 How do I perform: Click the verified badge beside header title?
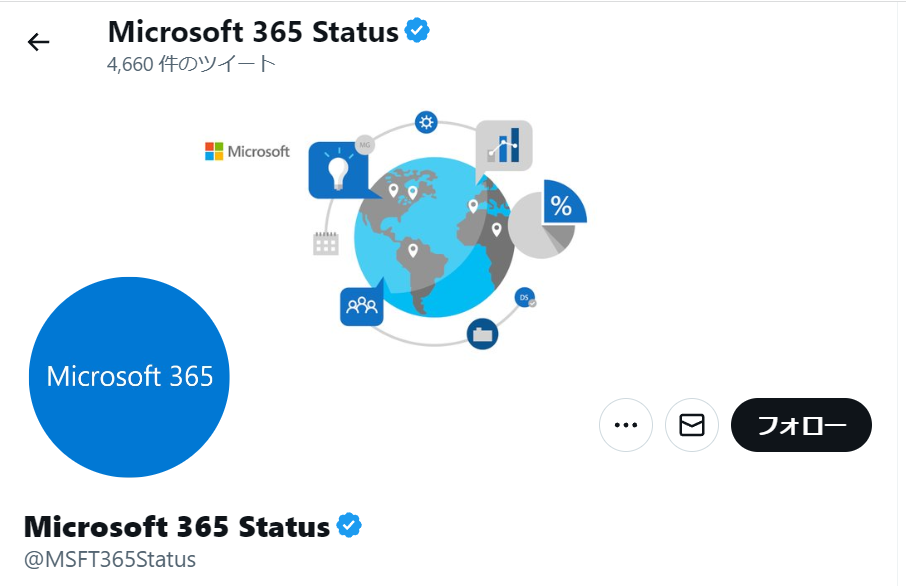coord(417,31)
